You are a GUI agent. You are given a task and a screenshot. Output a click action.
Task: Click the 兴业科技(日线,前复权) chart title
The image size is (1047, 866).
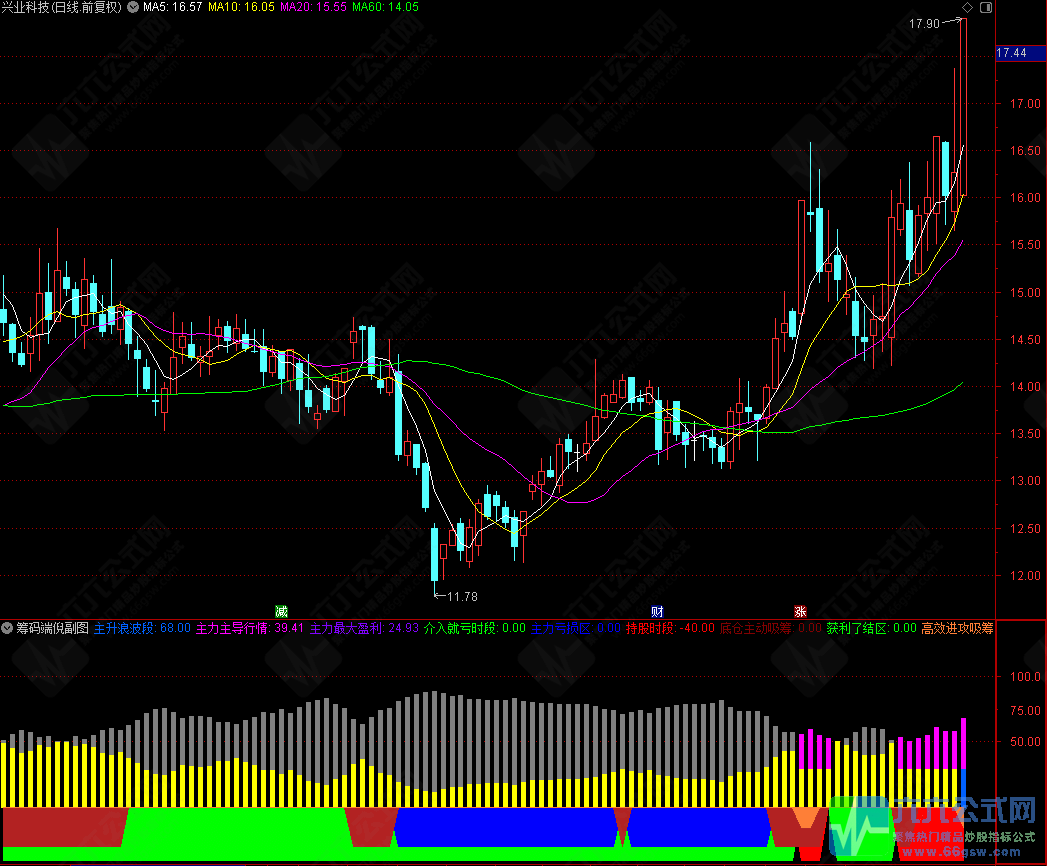pyautogui.click(x=61, y=7)
